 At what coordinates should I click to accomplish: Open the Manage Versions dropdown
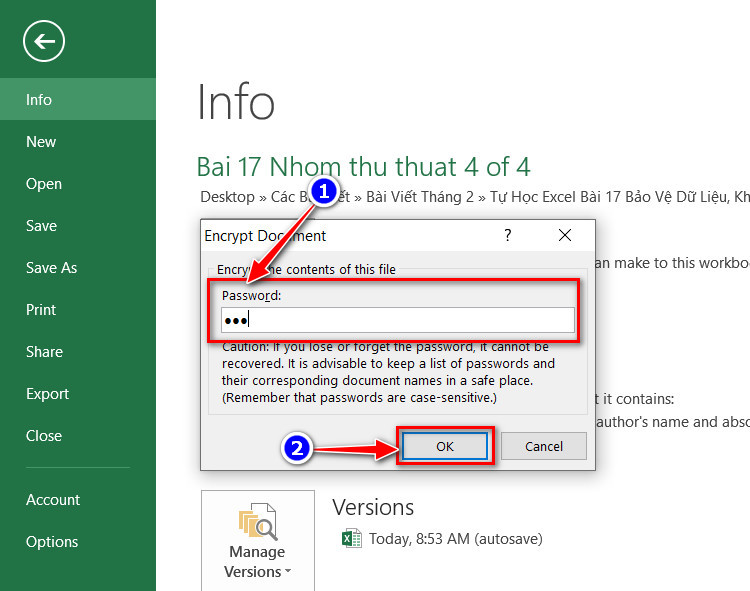(258, 540)
